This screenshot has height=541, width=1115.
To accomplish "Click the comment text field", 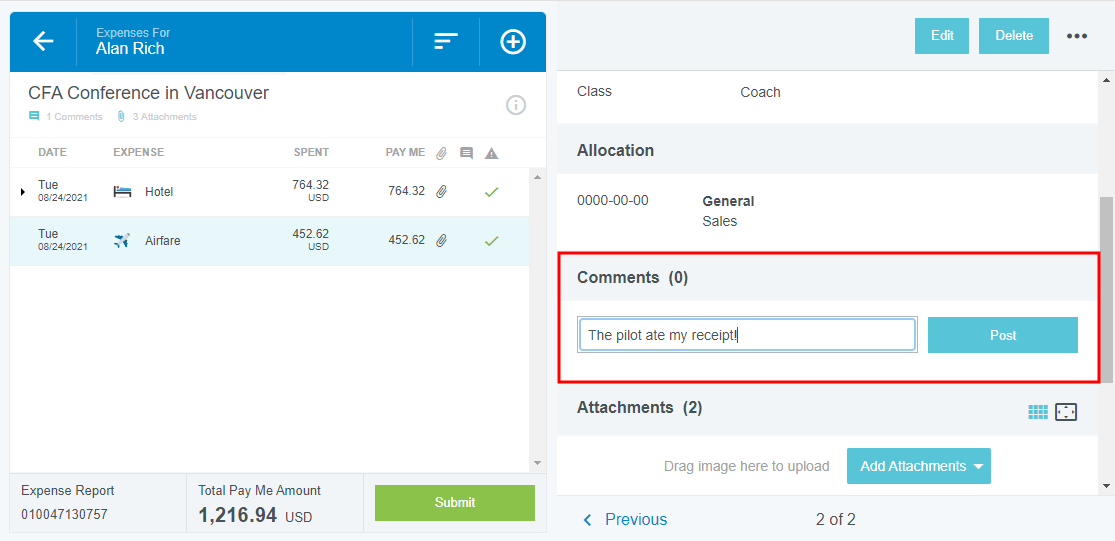I will point(747,335).
